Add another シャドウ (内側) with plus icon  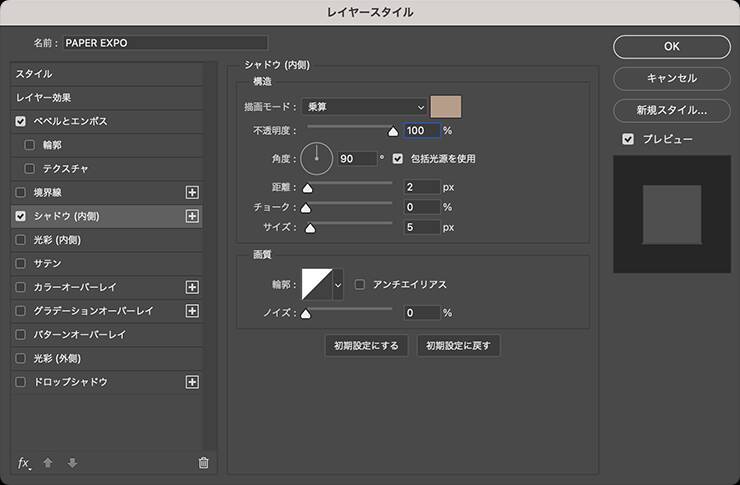193,216
